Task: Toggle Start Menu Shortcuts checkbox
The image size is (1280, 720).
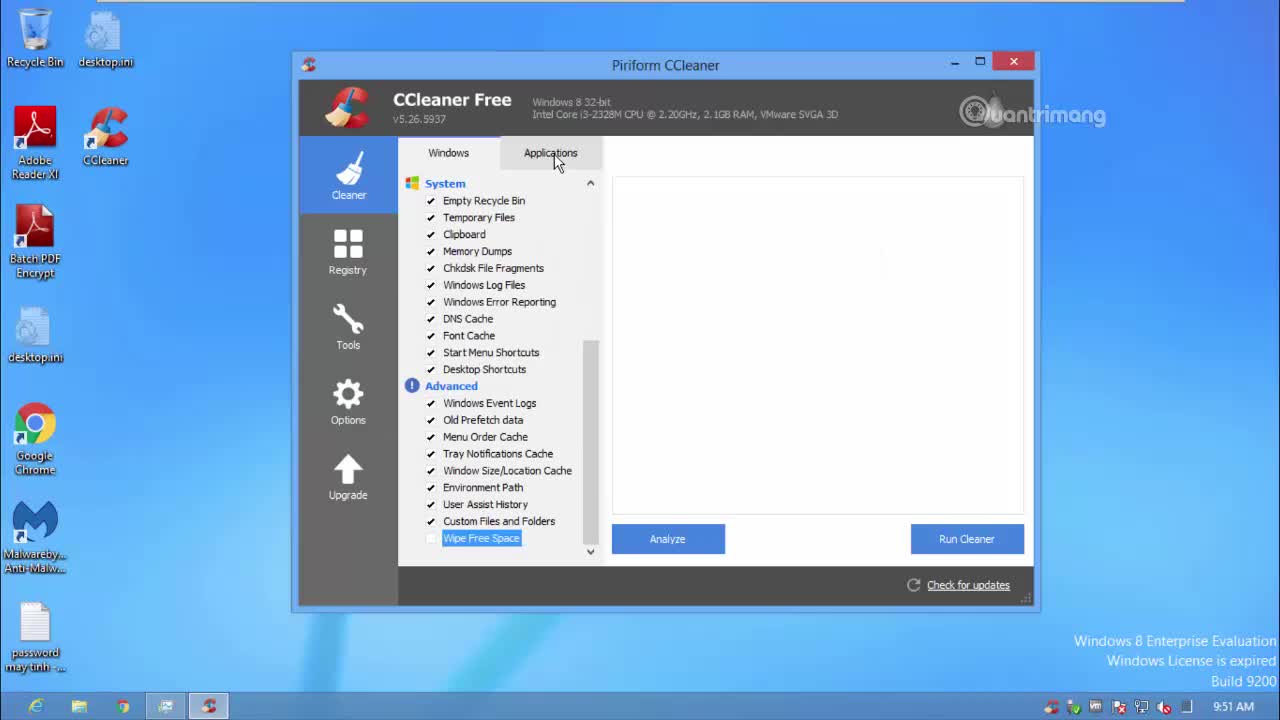Action: point(431,353)
